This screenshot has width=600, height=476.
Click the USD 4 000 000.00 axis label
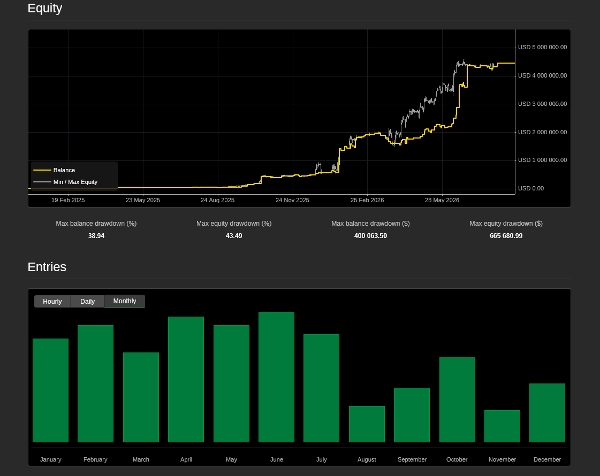pyautogui.click(x=542, y=76)
